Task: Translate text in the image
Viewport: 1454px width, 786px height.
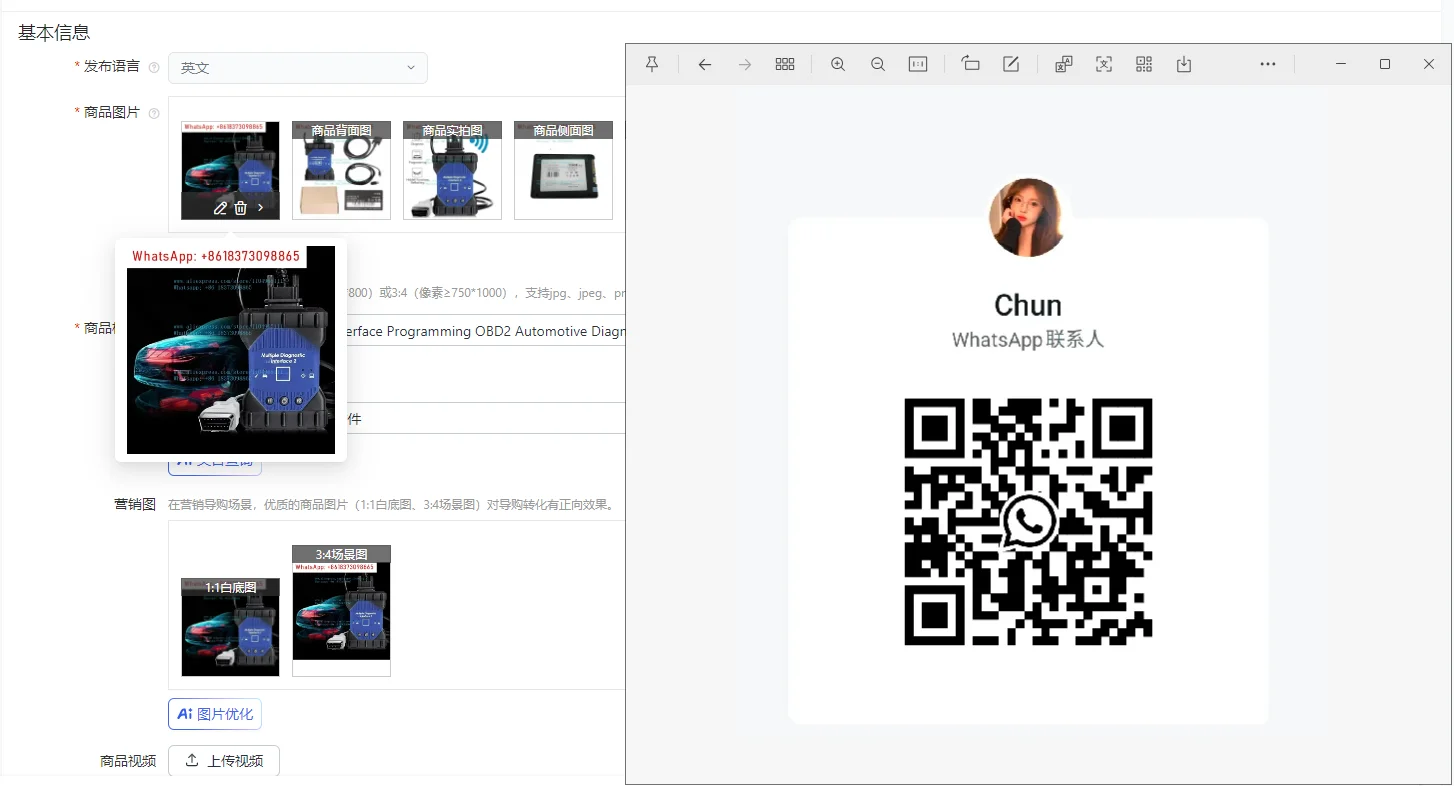Action: tap(1064, 64)
